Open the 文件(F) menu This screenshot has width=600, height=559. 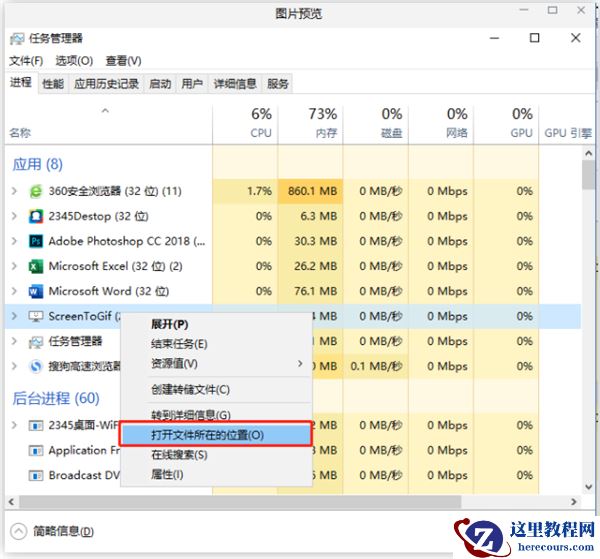click(26, 61)
